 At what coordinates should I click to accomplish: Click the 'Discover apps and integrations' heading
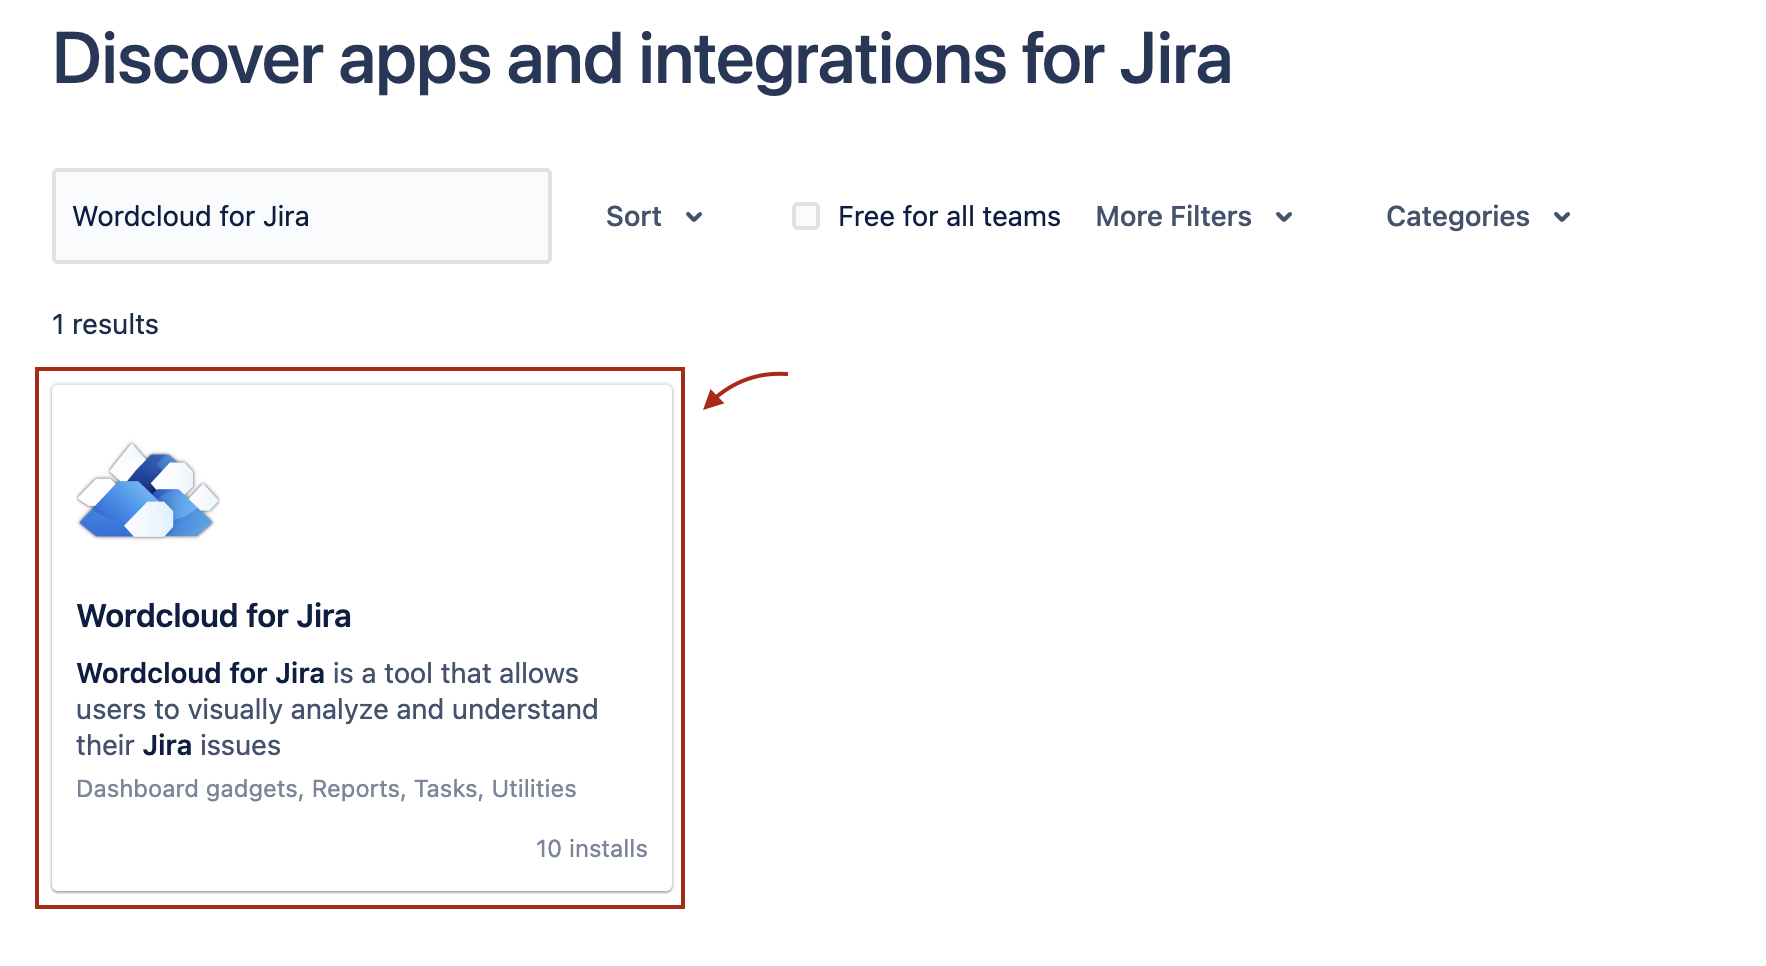(641, 59)
